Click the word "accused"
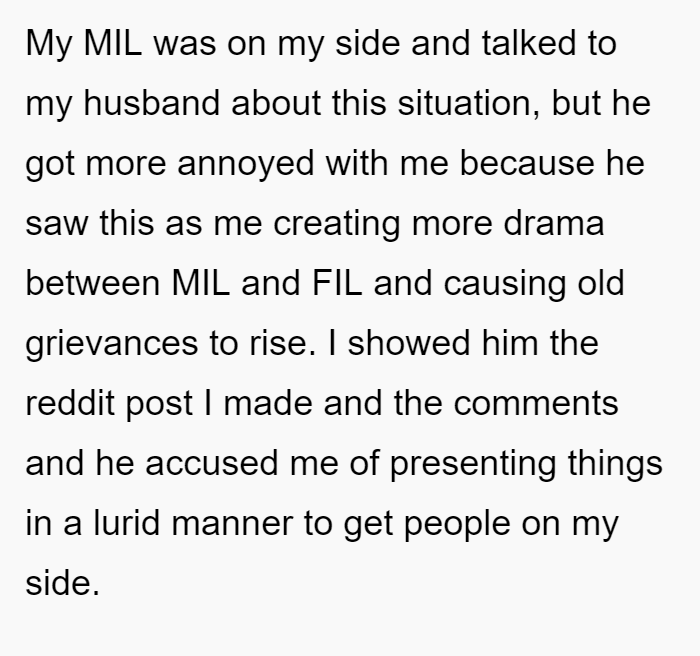 click(212, 464)
